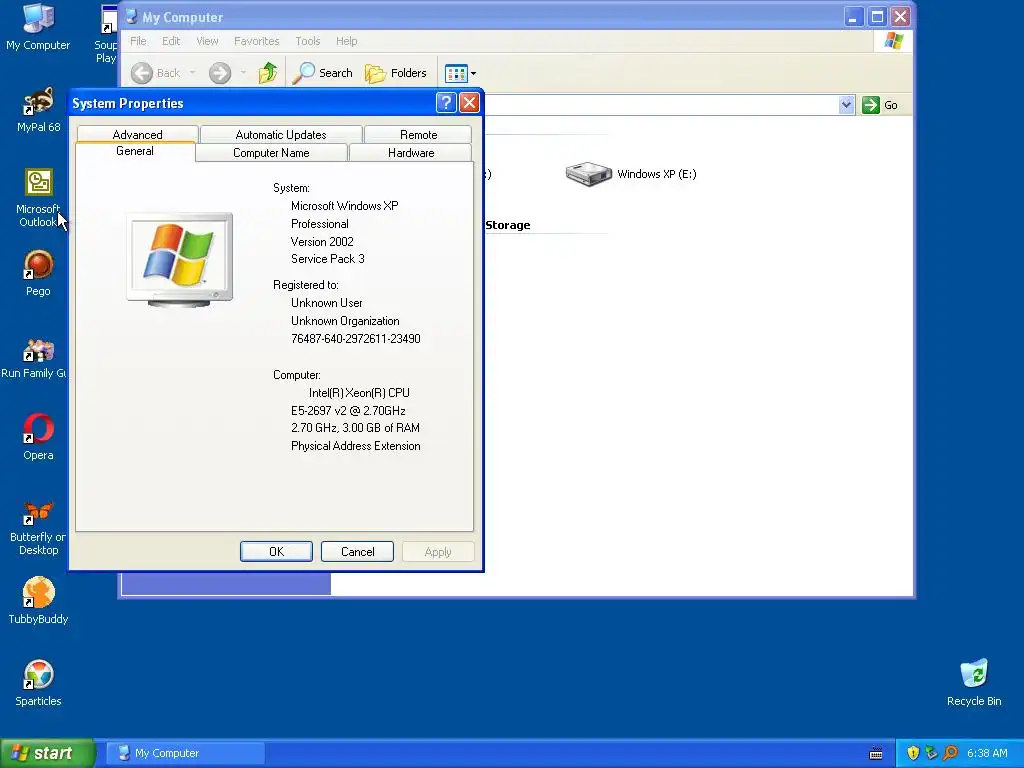Open the Start menu
The height and width of the screenshot is (768, 1024).
tap(47, 753)
